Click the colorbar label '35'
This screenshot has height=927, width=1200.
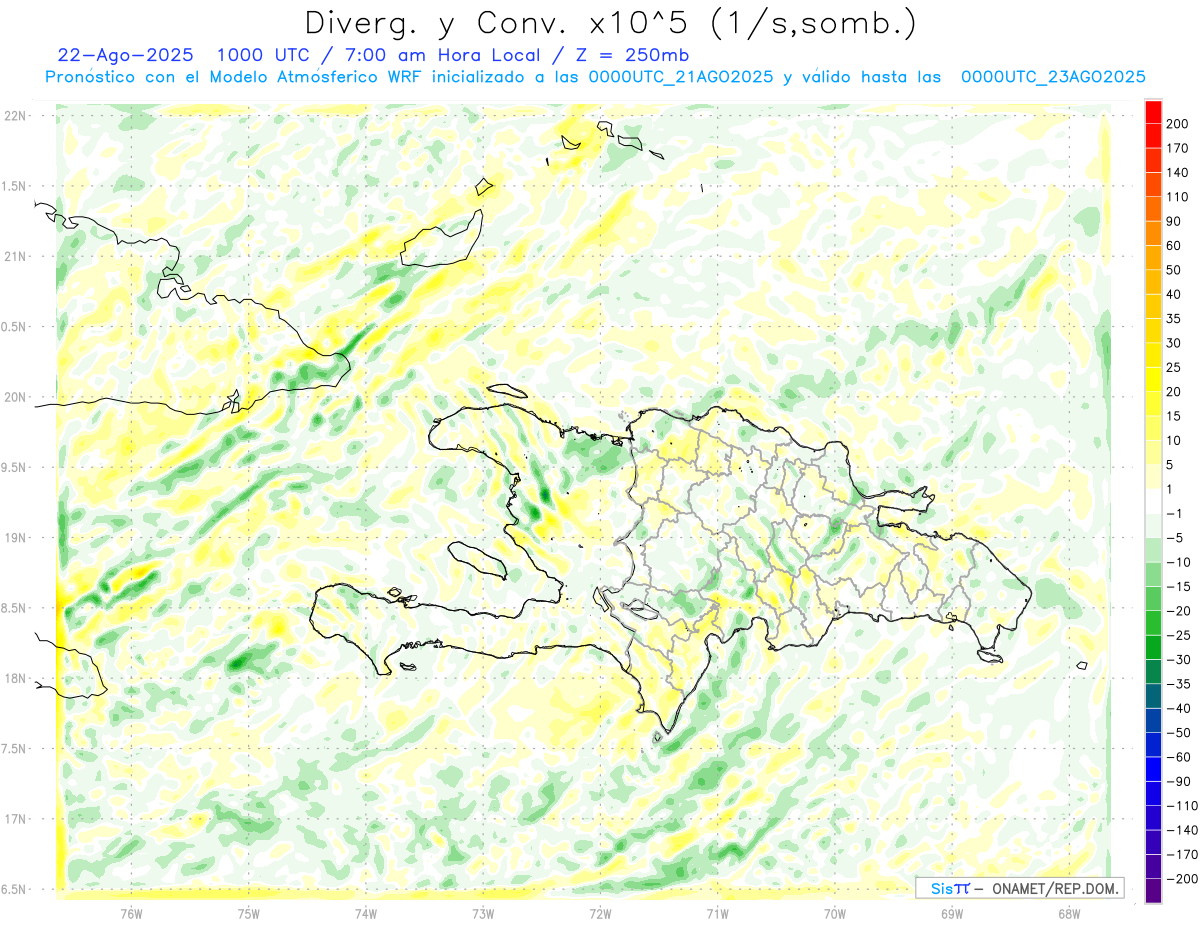click(1175, 319)
